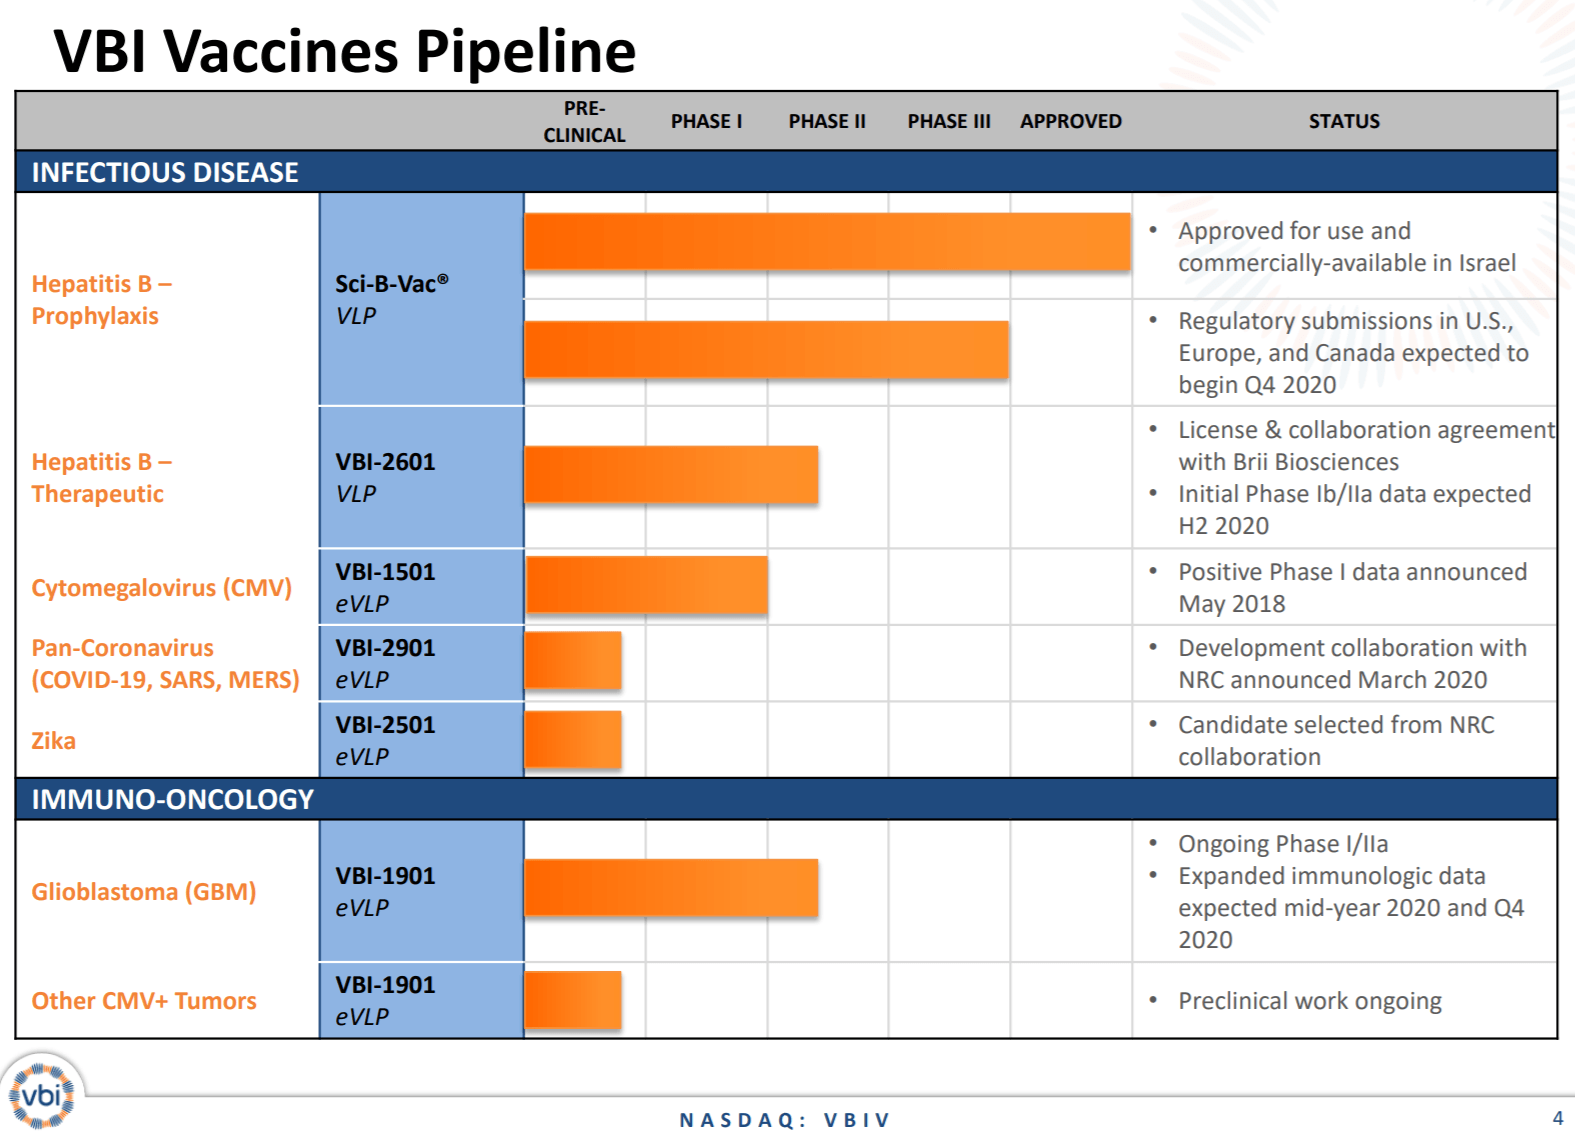This screenshot has width=1575, height=1142.
Task: Click VBI-1901 cell in Other CMV+ Tumors row
Action: (x=421, y=1000)
